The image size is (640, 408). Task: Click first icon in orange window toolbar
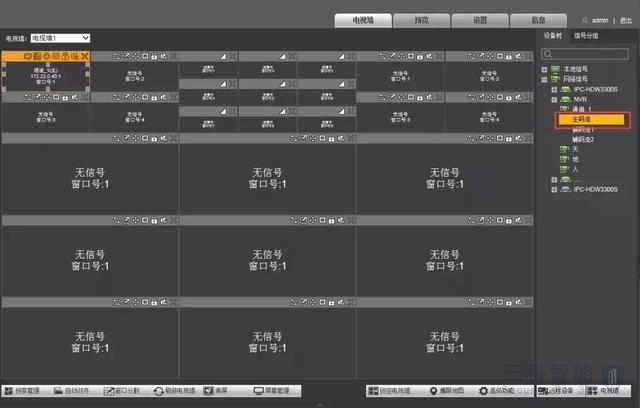[26, 56]
